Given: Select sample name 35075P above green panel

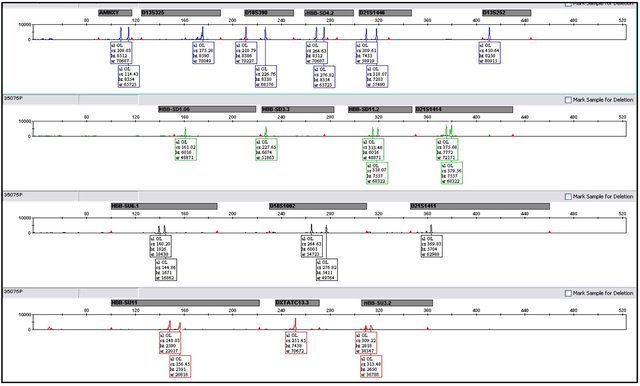Looking at the screenshot, I should [x=13, y=98].
